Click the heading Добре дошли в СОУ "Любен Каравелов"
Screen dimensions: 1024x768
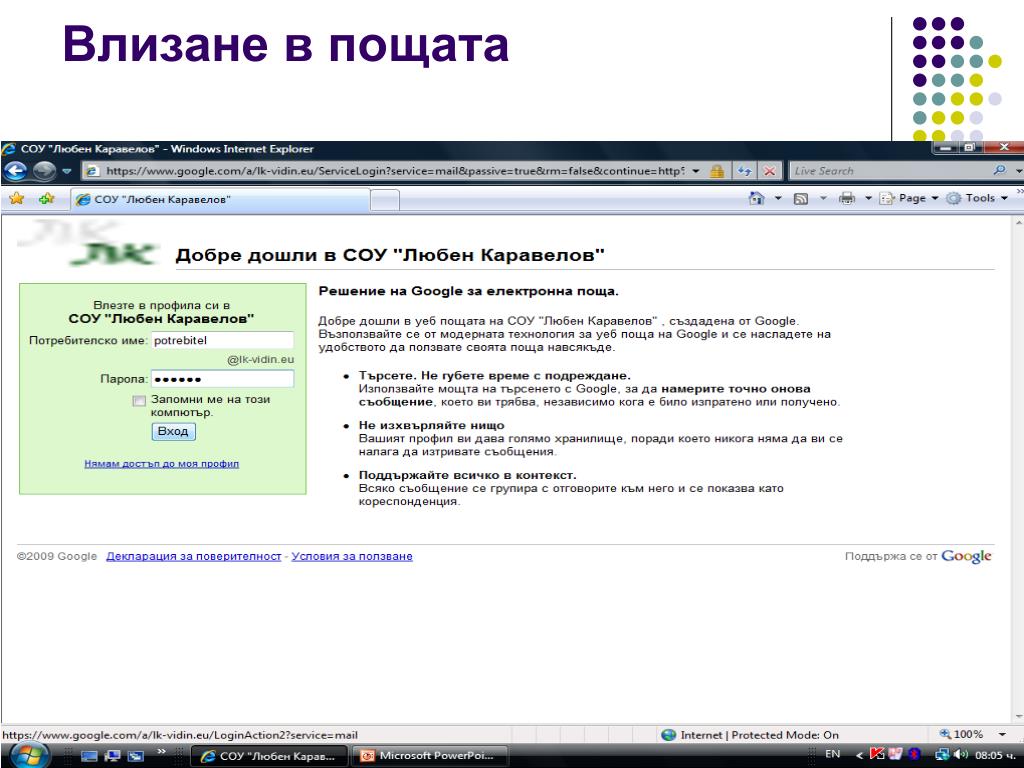(390, 255)
